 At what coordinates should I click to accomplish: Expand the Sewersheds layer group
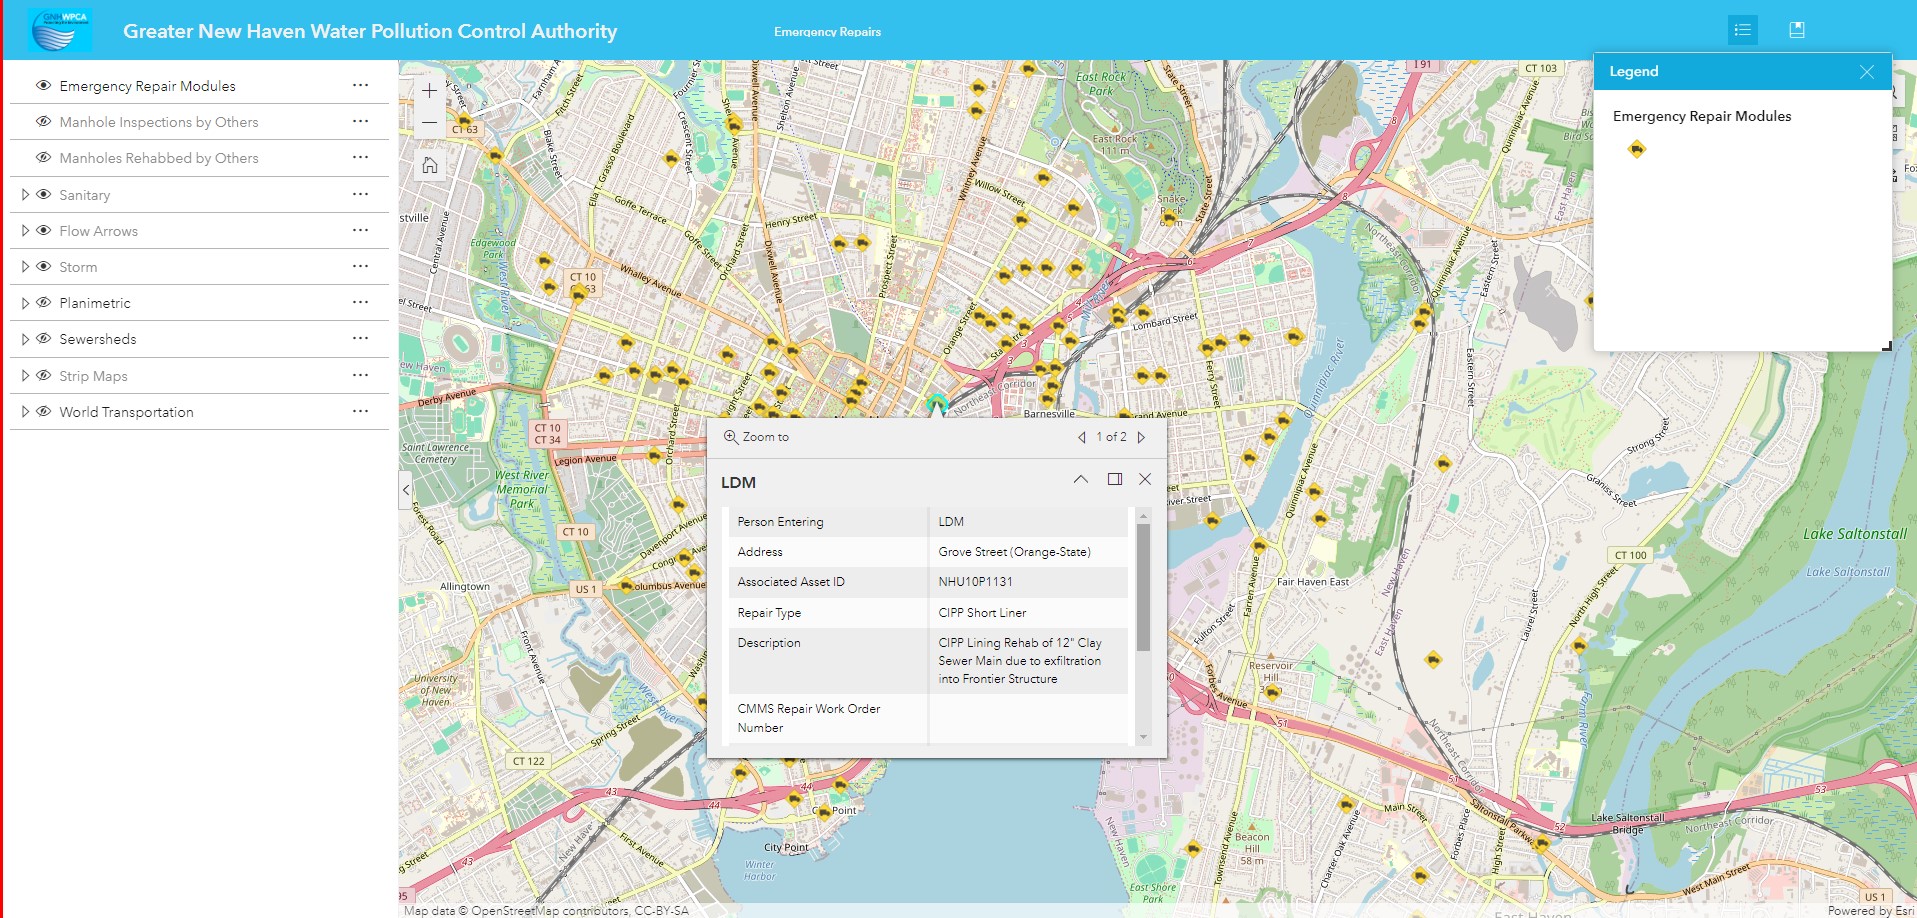[25, 338]
